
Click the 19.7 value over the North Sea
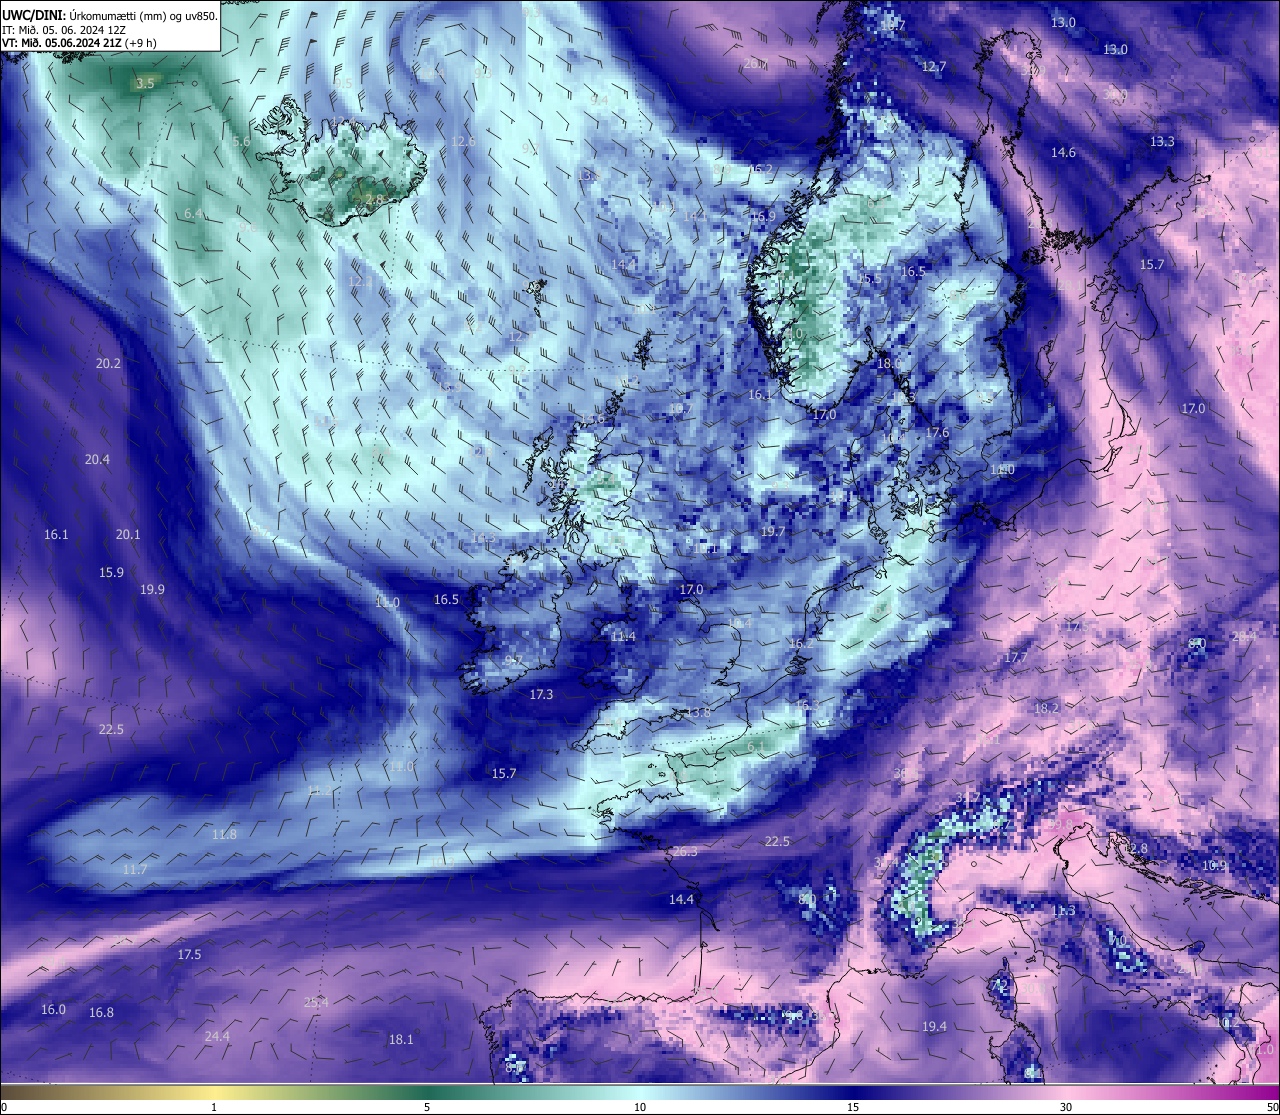pyautogui.click(x=773, y=533)
